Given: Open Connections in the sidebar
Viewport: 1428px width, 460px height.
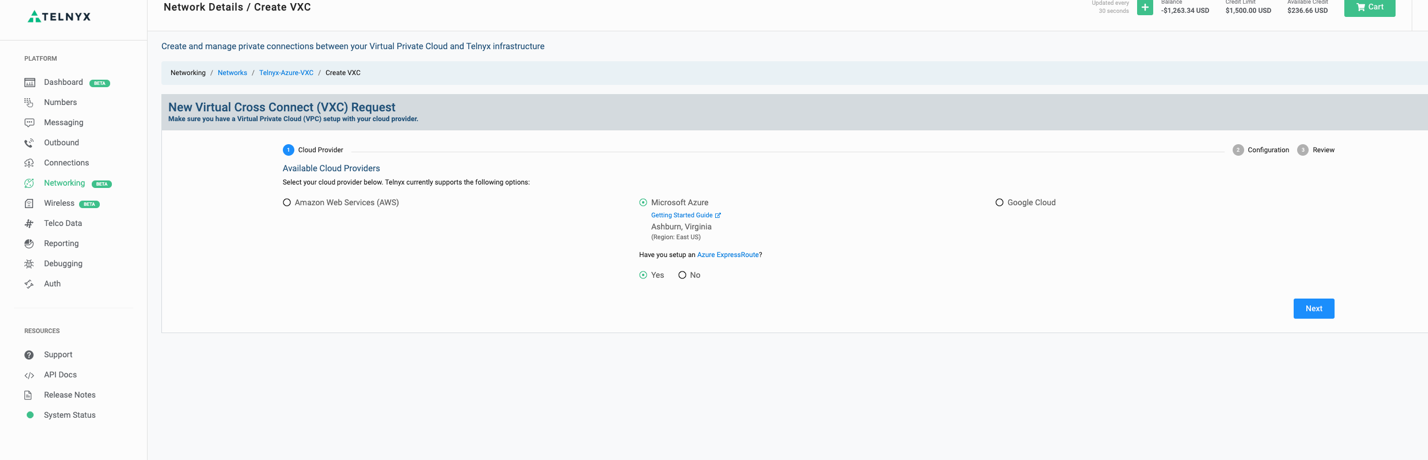Looking at the screenshot, I should [66, 163].
